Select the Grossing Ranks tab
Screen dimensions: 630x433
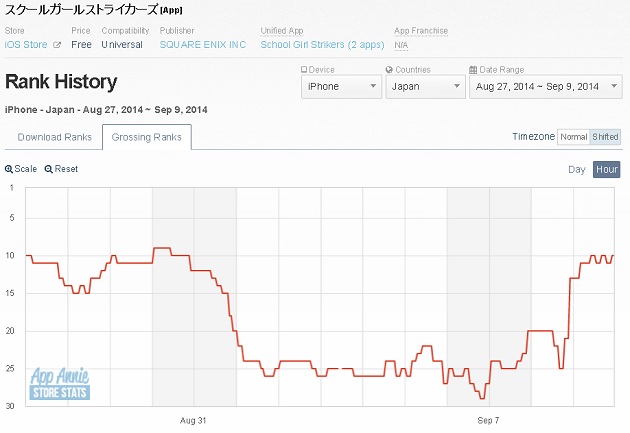pyautogui.click(x=147, y=137)
